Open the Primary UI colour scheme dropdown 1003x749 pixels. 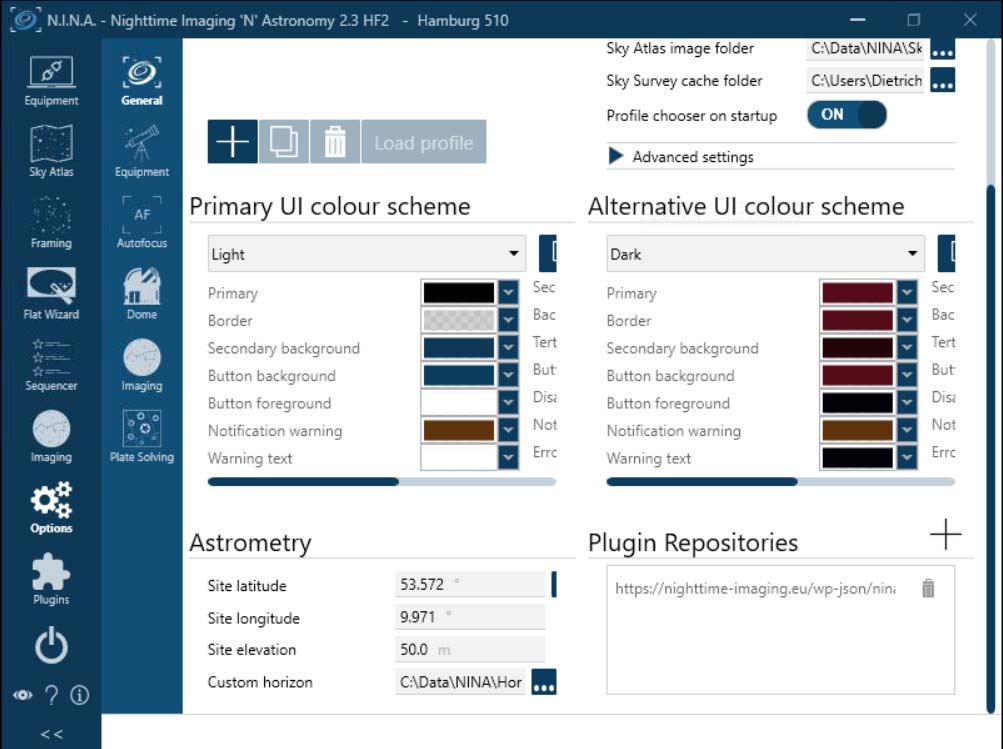click(367, 254)
